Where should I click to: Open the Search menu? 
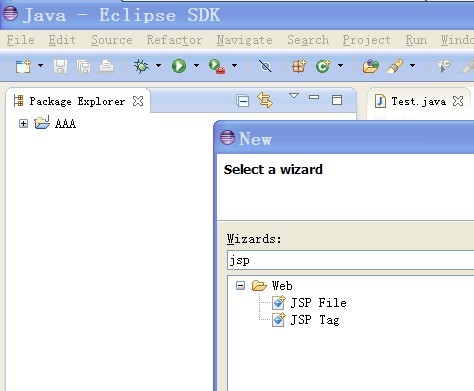[x=308, y=40]
